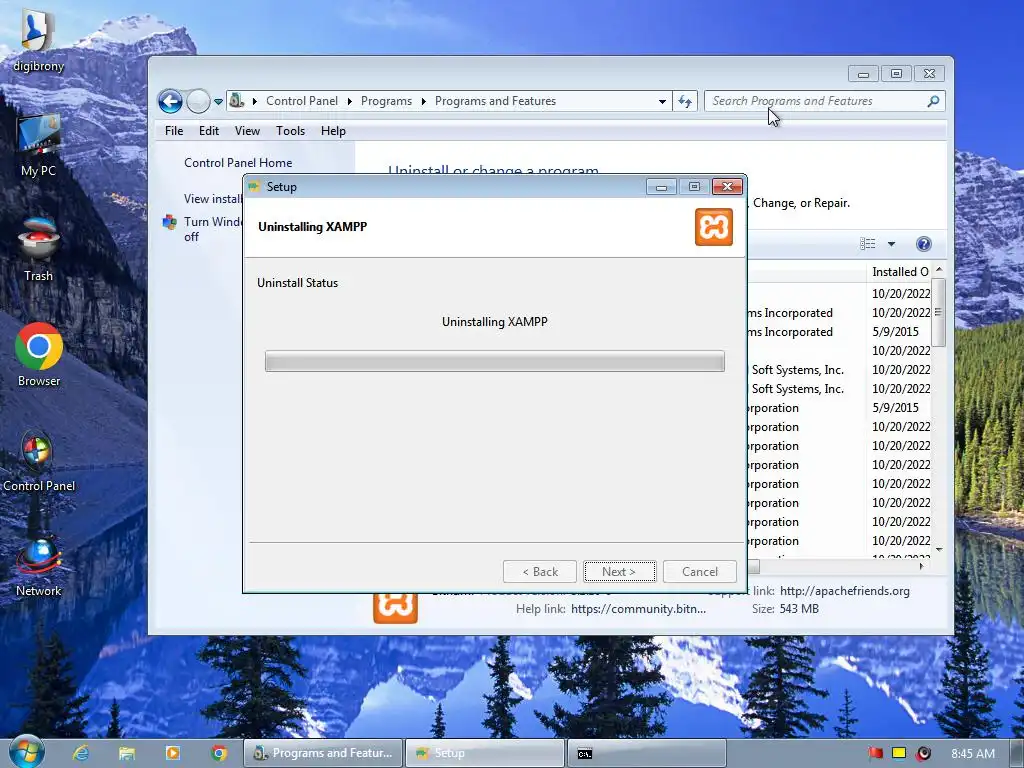Open file explorer from the taskbar
Screen dimensions: 1024x768
pyautogui.click(x=127, y=753)
